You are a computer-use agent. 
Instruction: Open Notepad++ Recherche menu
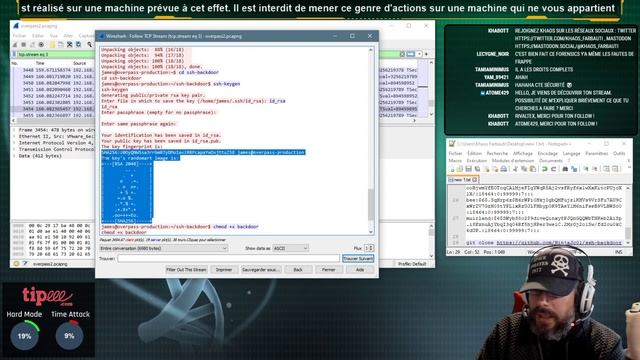pos(497,153)
